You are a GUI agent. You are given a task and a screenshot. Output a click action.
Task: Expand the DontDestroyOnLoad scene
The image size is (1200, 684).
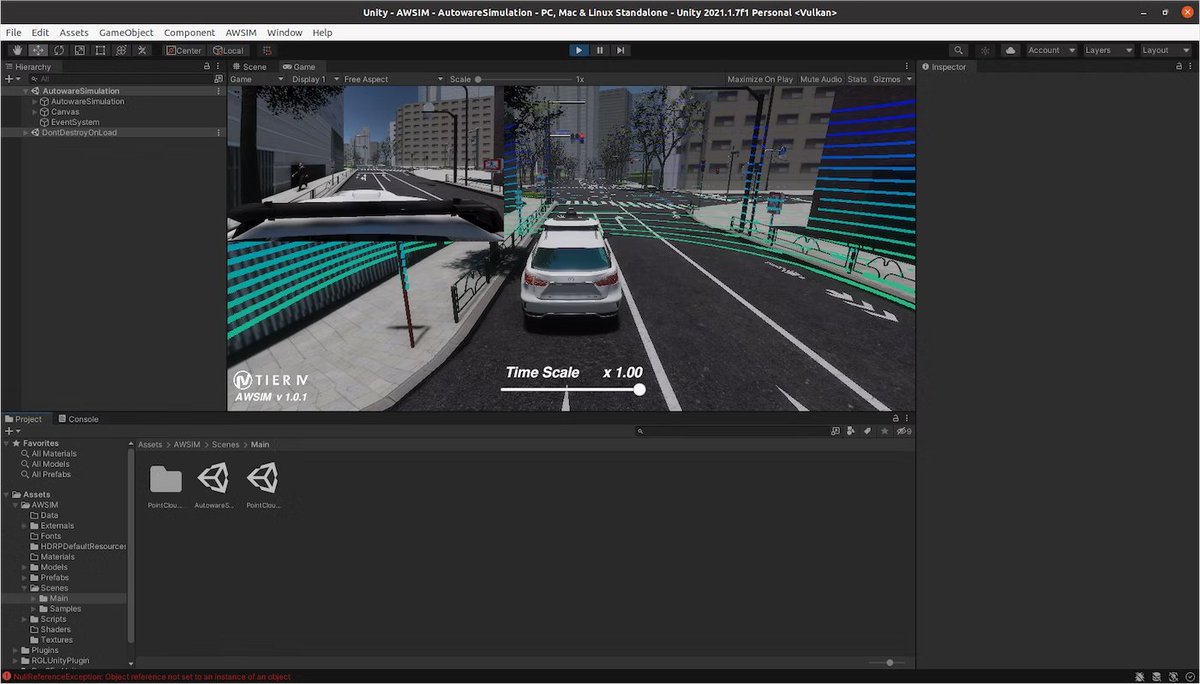25,132
